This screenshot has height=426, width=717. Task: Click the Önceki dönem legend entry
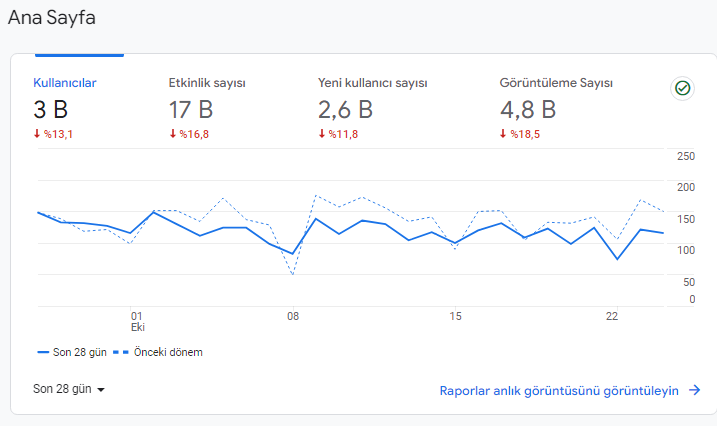(158, 352)
